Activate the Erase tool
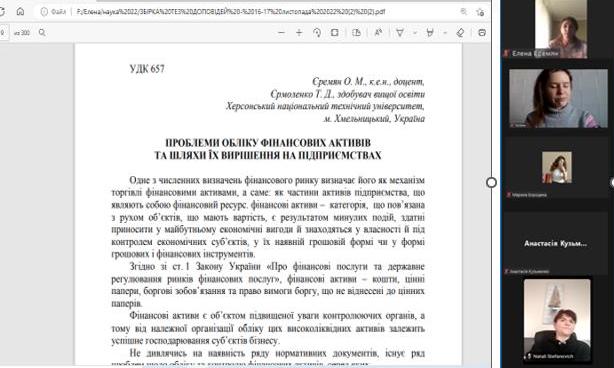614x368 pixels. (460, 33)
